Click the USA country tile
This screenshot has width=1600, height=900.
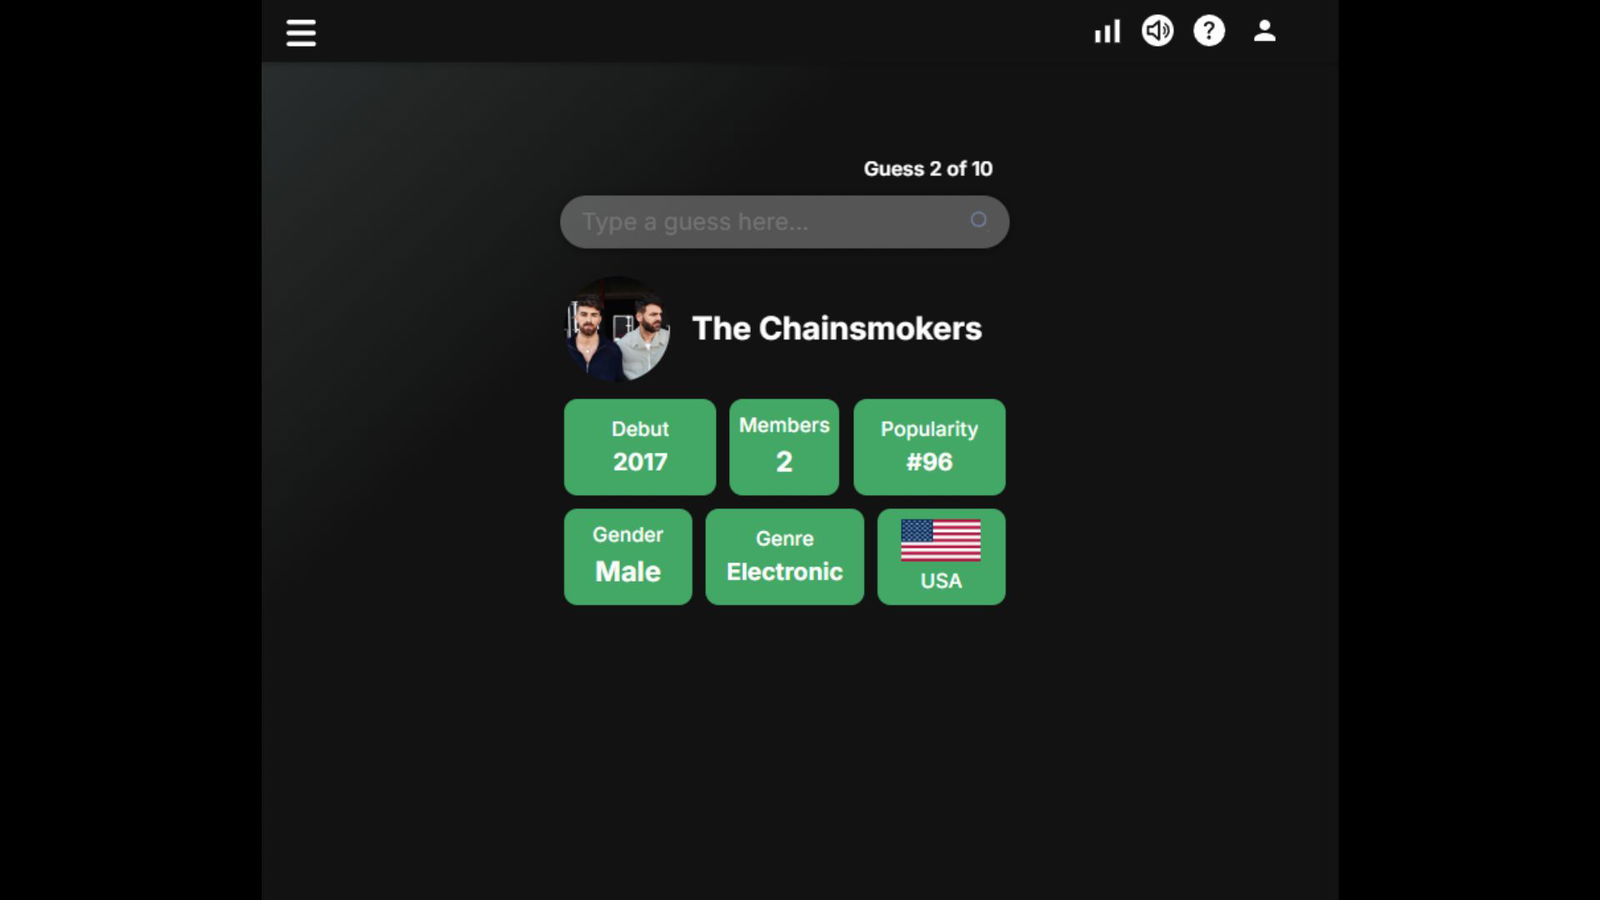coord(942,557)
